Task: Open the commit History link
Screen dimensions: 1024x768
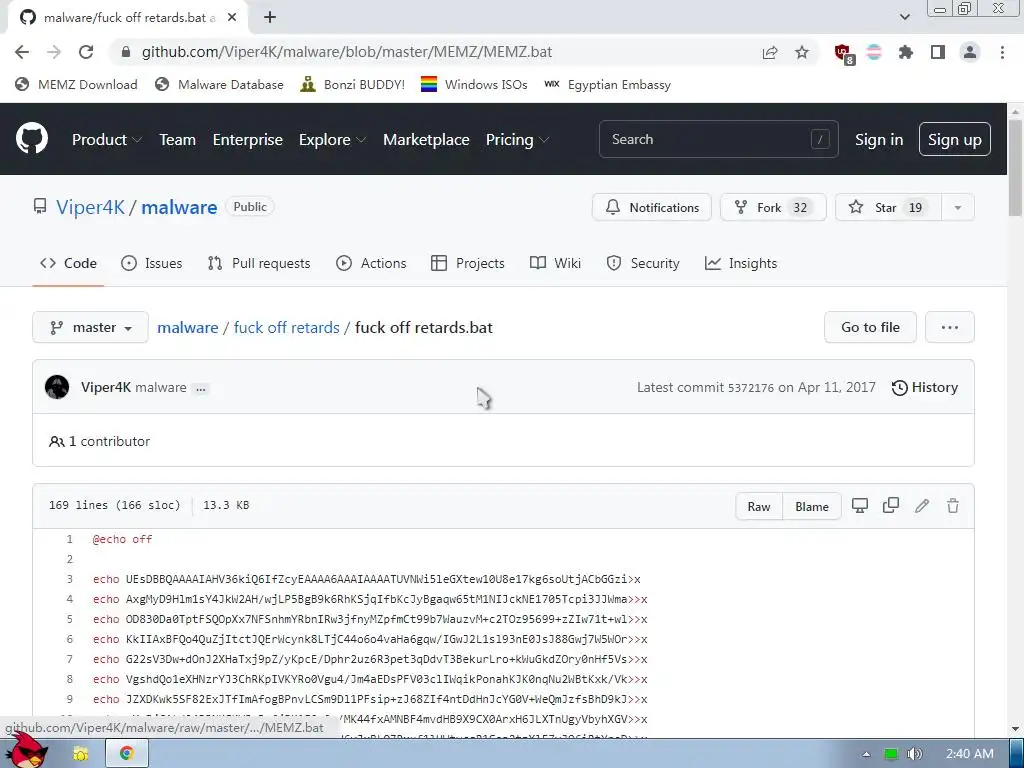Action: 925,387
